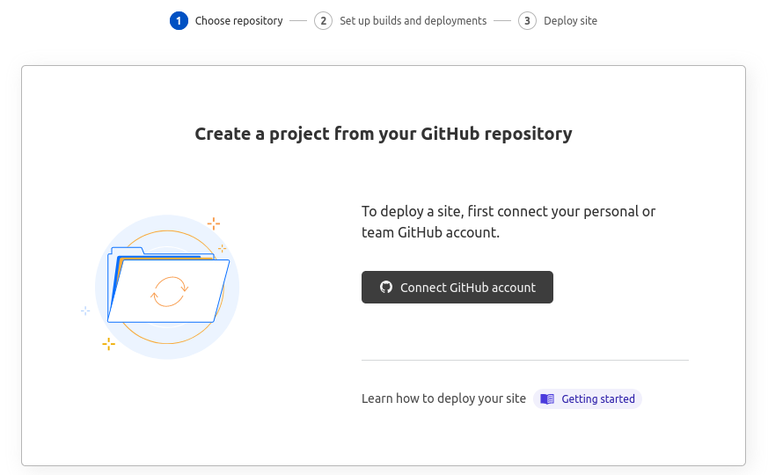Click the GitHub octocat logo icon
The height and width of the screenshot is (475, 768).
point(386,287)
